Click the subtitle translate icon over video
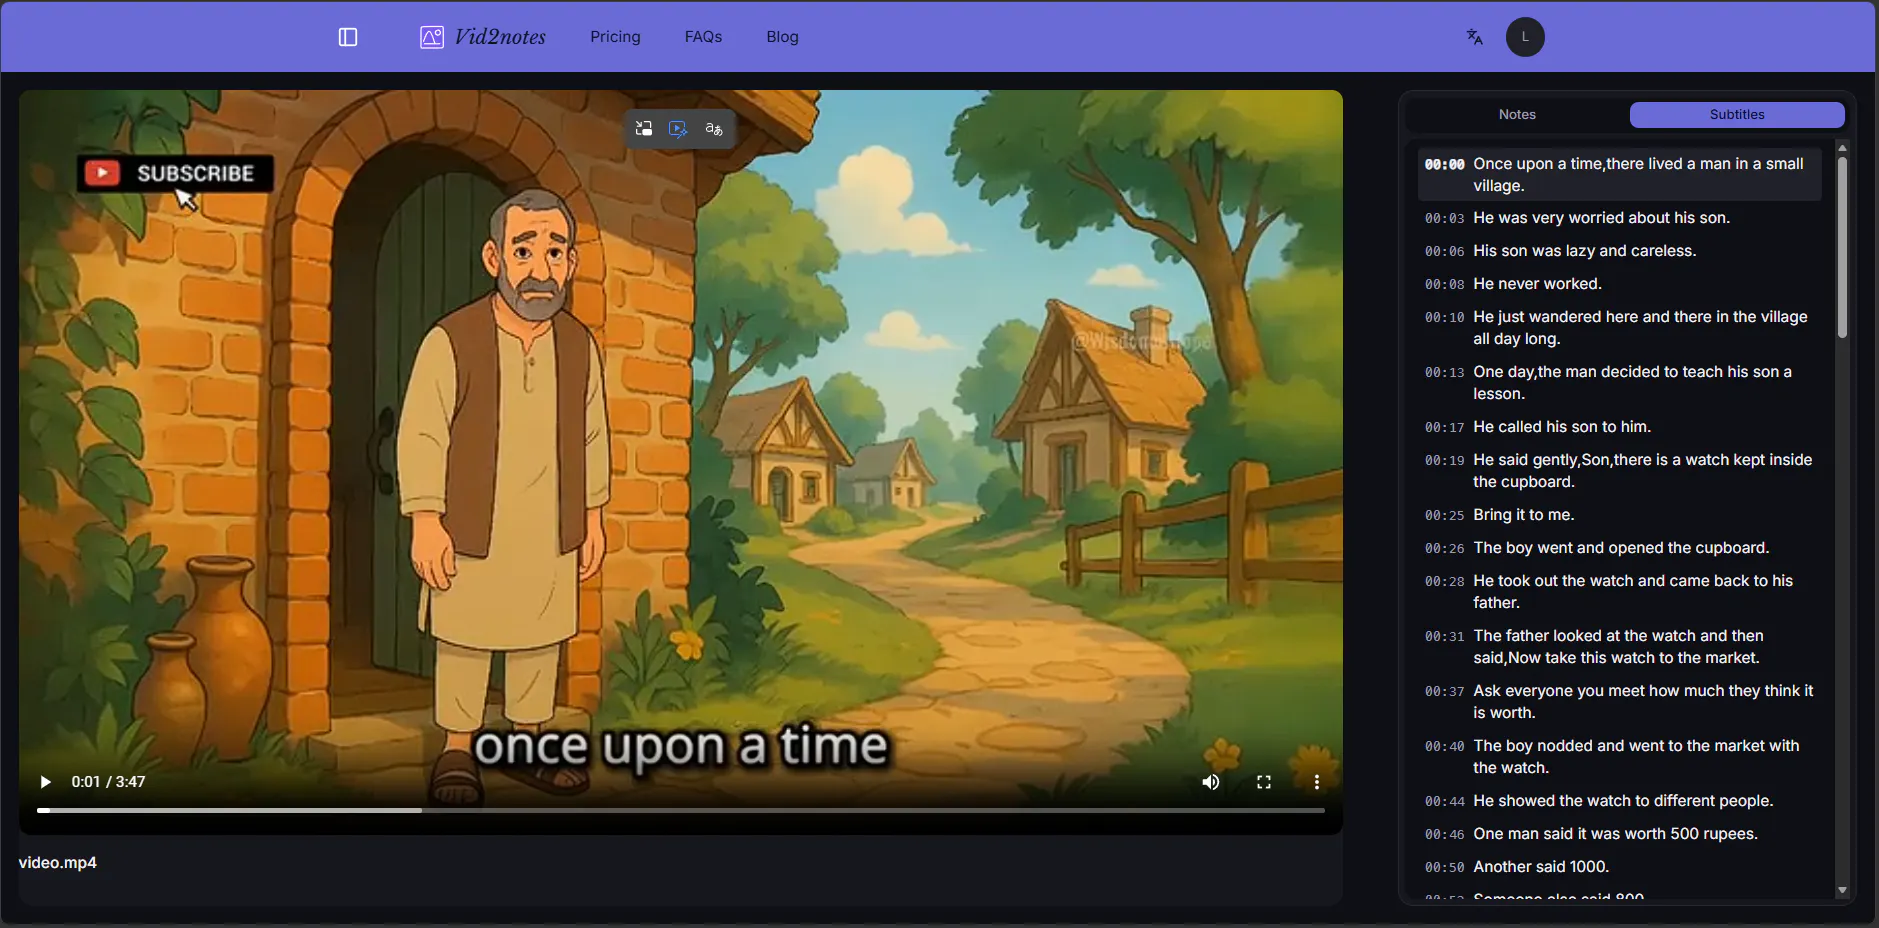 (714, 129)
